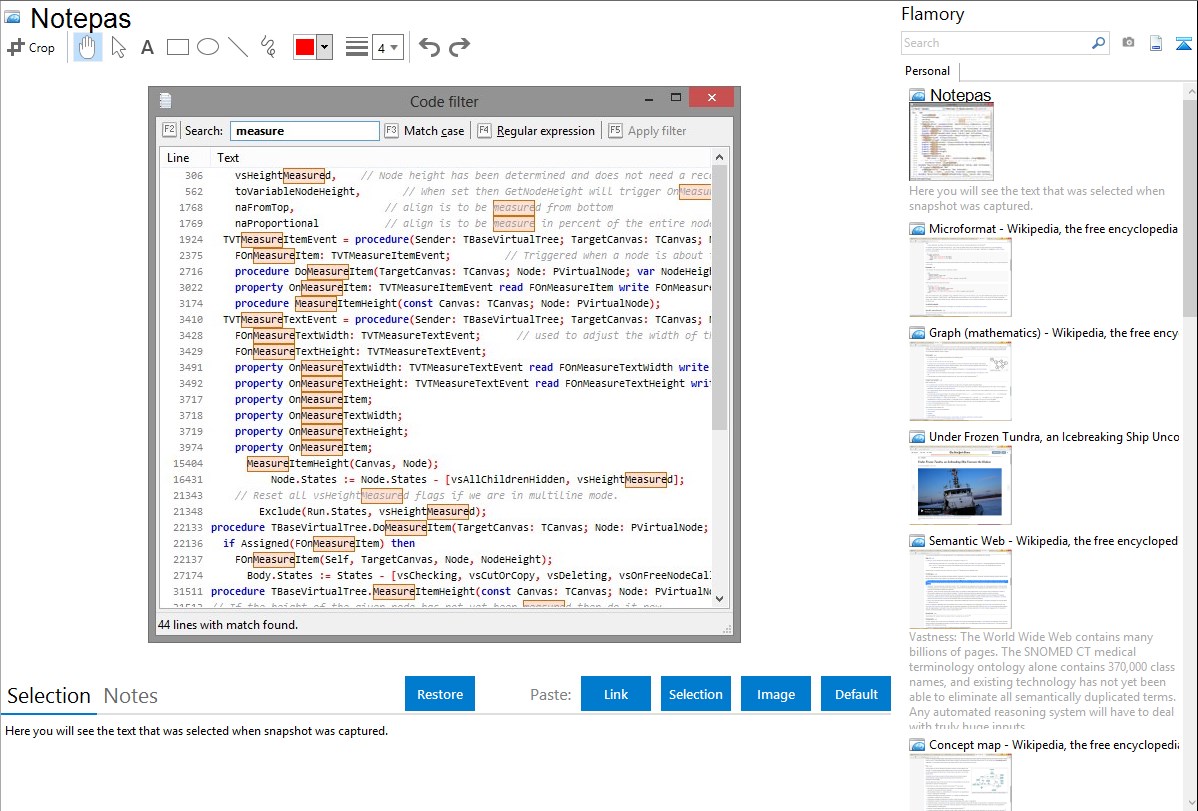1198x811 pixels.
Task: Click the red color swatch
Action: point(305,47)
